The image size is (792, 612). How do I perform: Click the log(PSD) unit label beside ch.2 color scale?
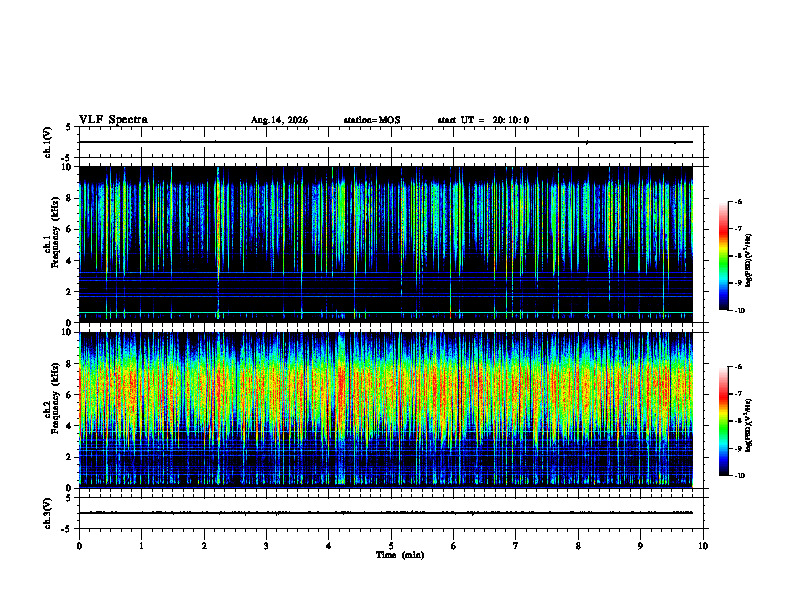click(x=749, y=425)
